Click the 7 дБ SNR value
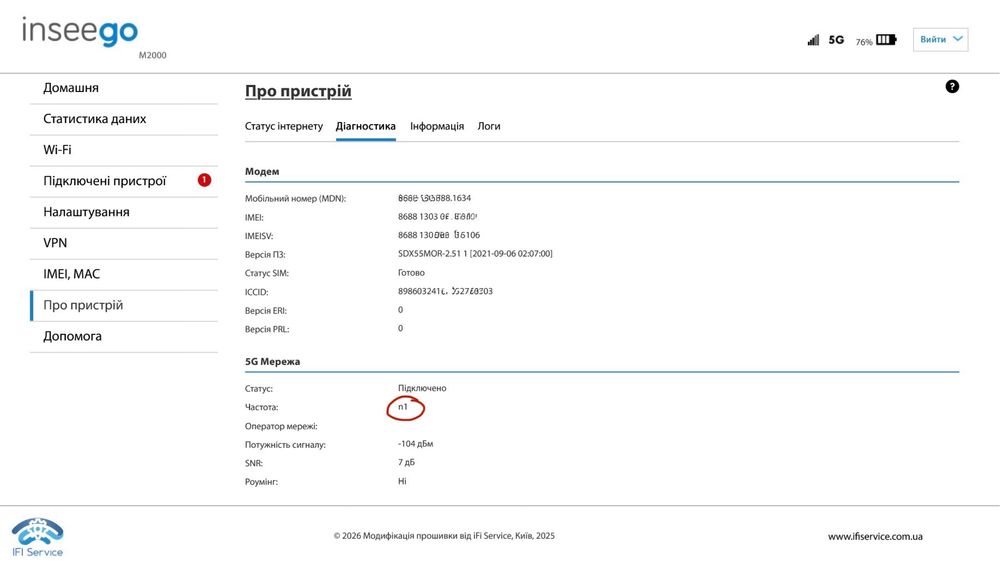1000x564 pixels. coord(406,462)
